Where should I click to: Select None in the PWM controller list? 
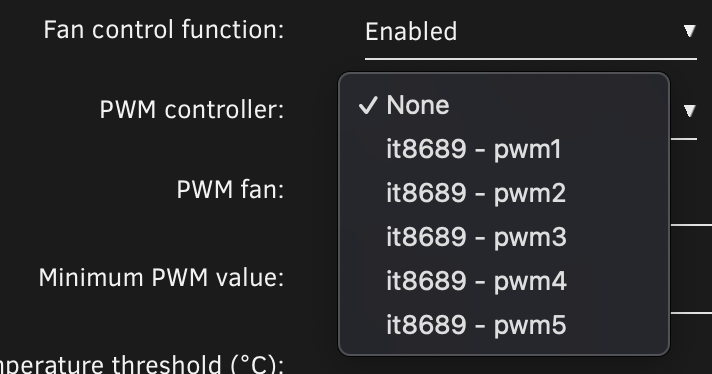click(504, 105)
